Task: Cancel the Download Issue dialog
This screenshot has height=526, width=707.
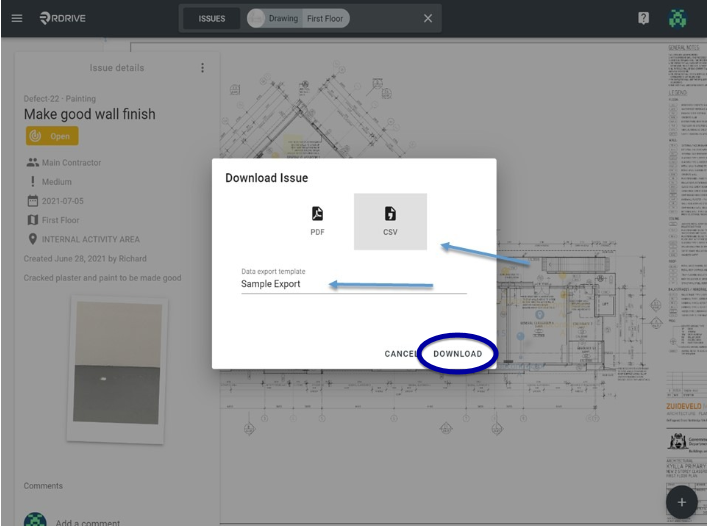Action: 401,354
